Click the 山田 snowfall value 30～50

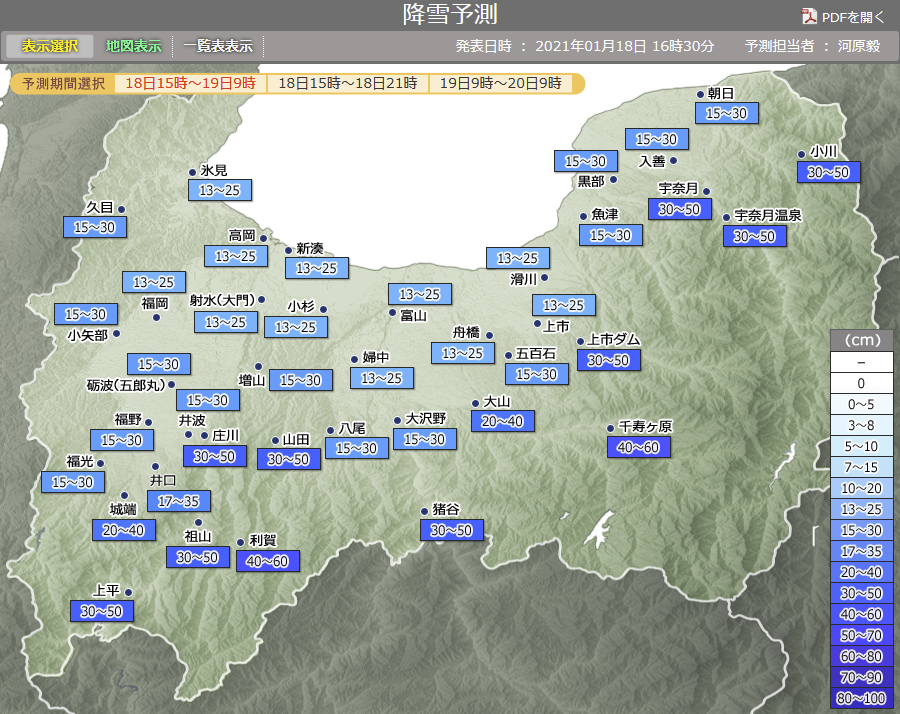[289, 459]
